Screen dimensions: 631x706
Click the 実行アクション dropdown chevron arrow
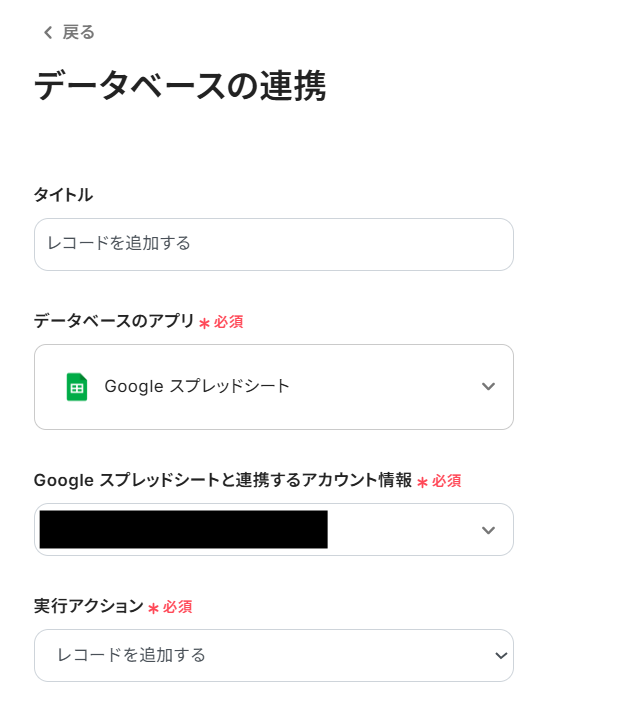tap(500, 656)
